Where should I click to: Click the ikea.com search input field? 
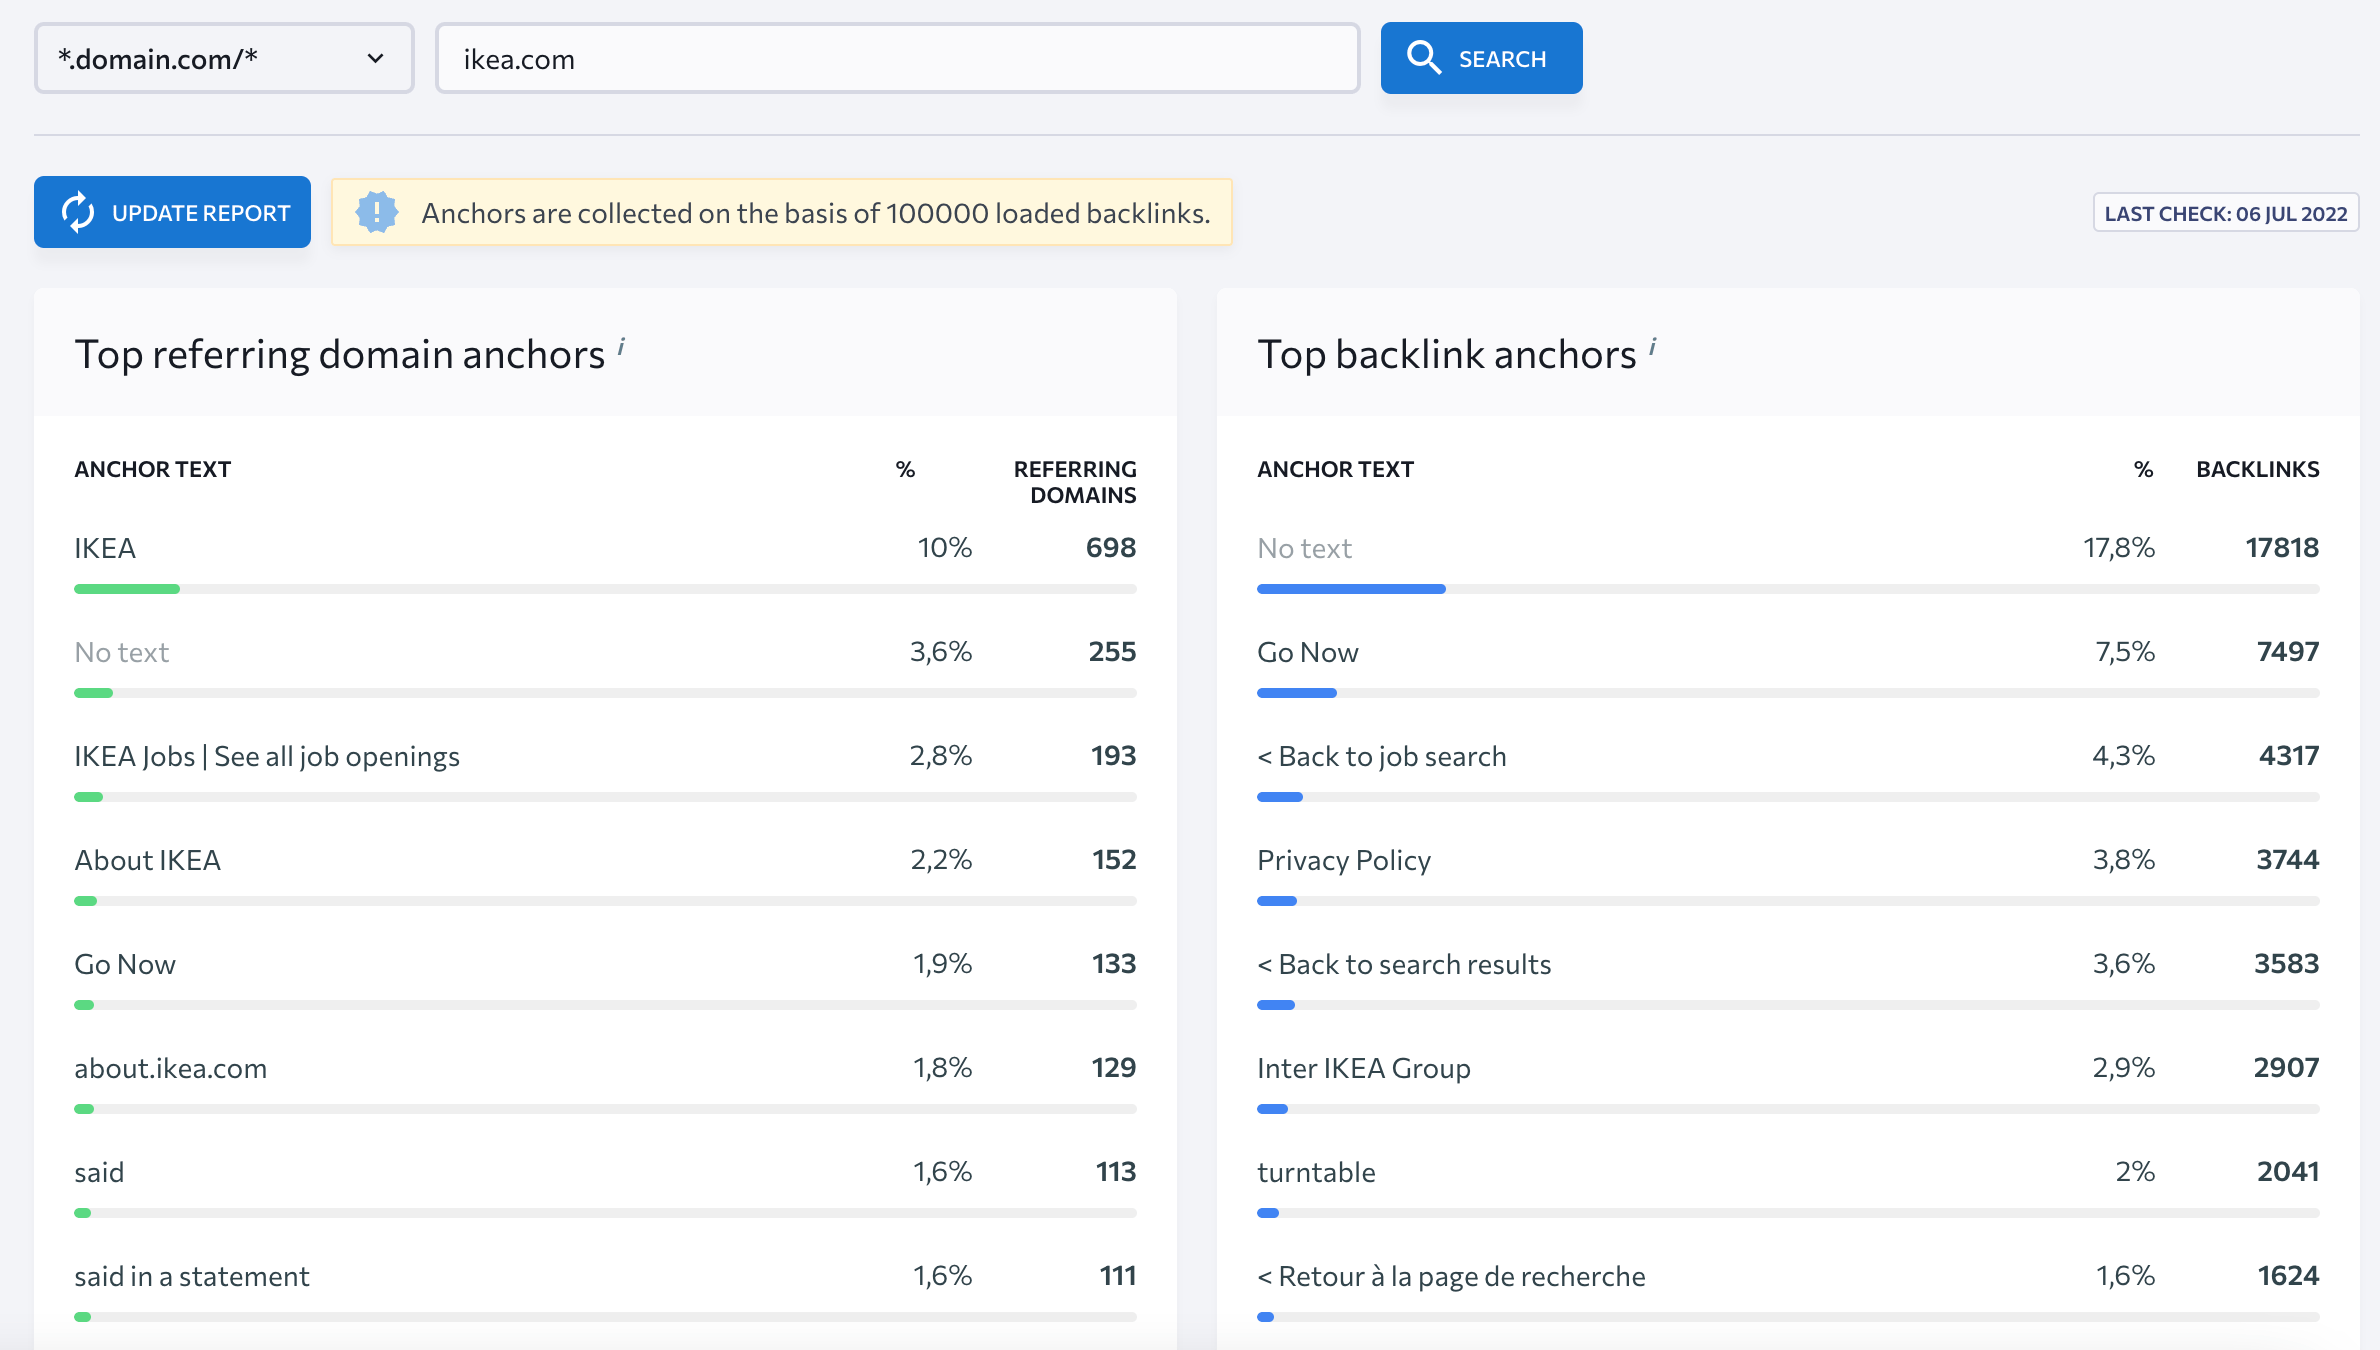point(897,59)
